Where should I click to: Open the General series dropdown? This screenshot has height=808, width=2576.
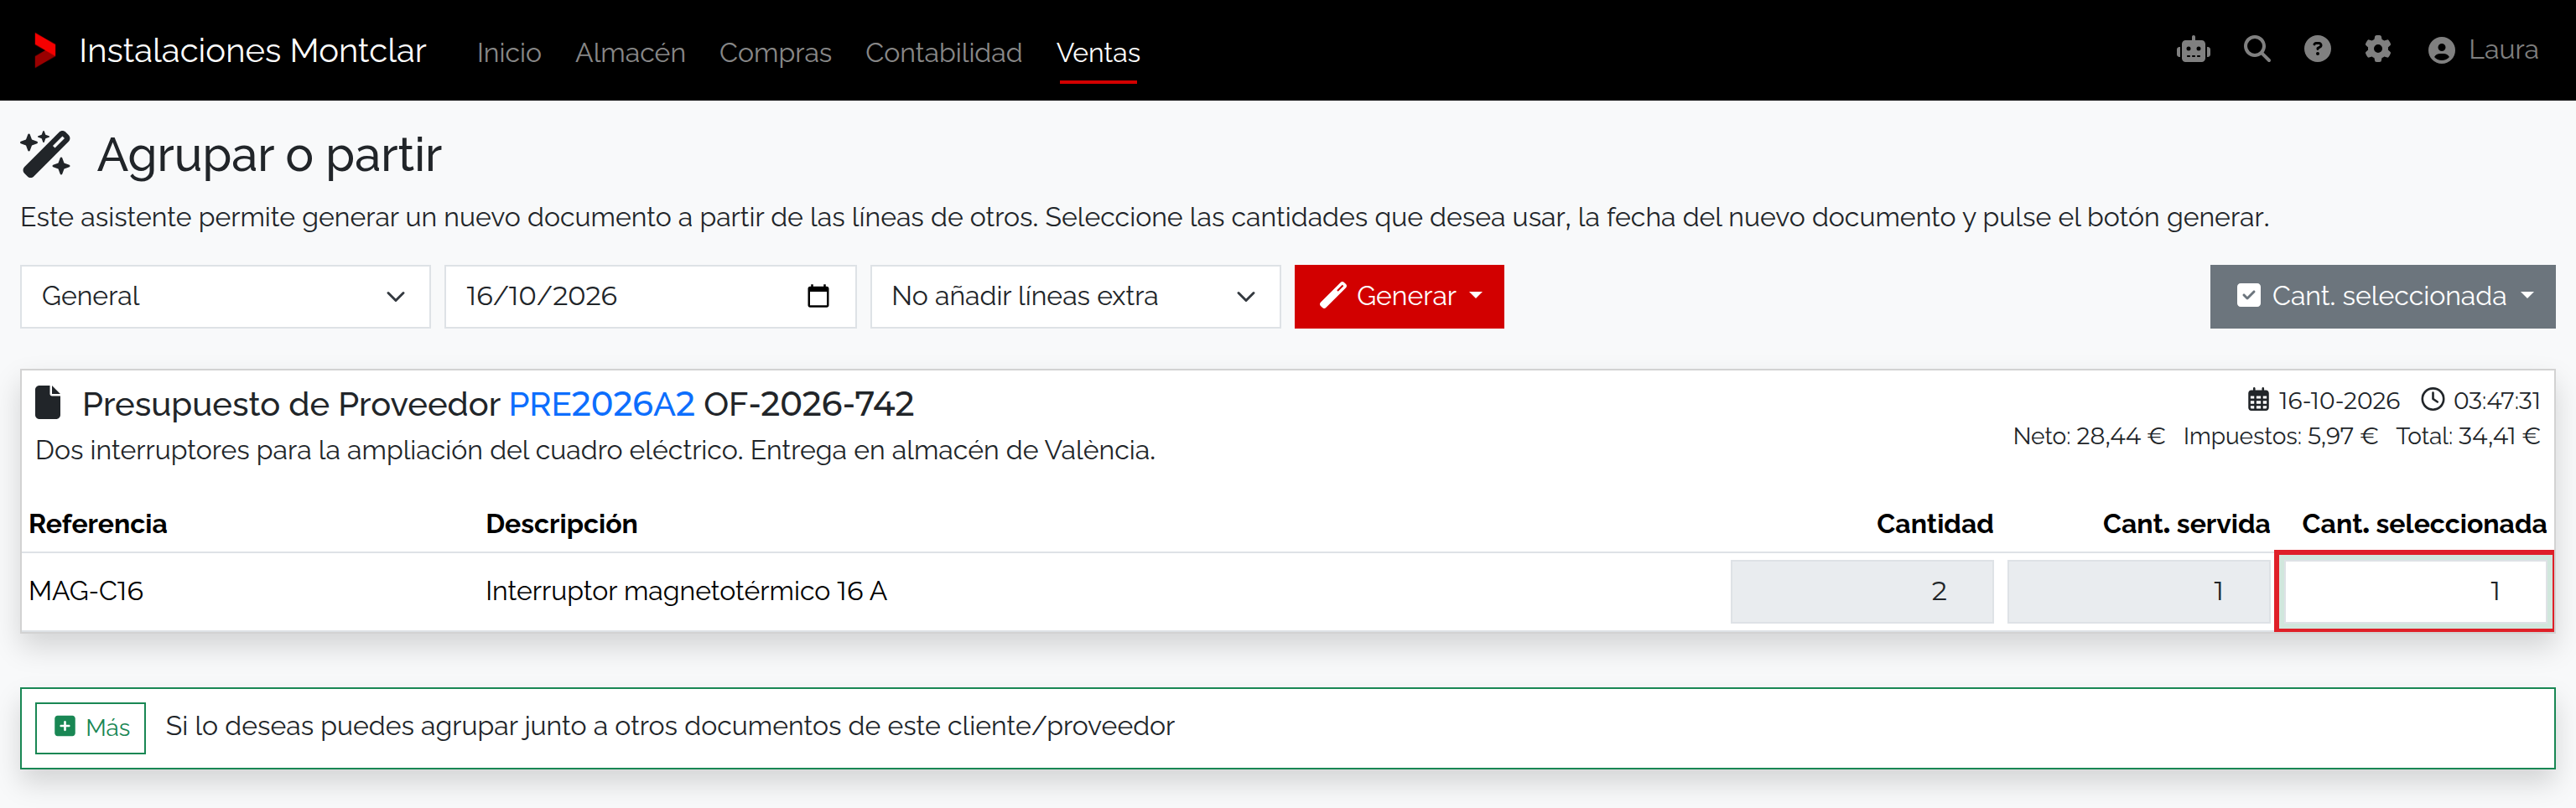coord(225,296)
